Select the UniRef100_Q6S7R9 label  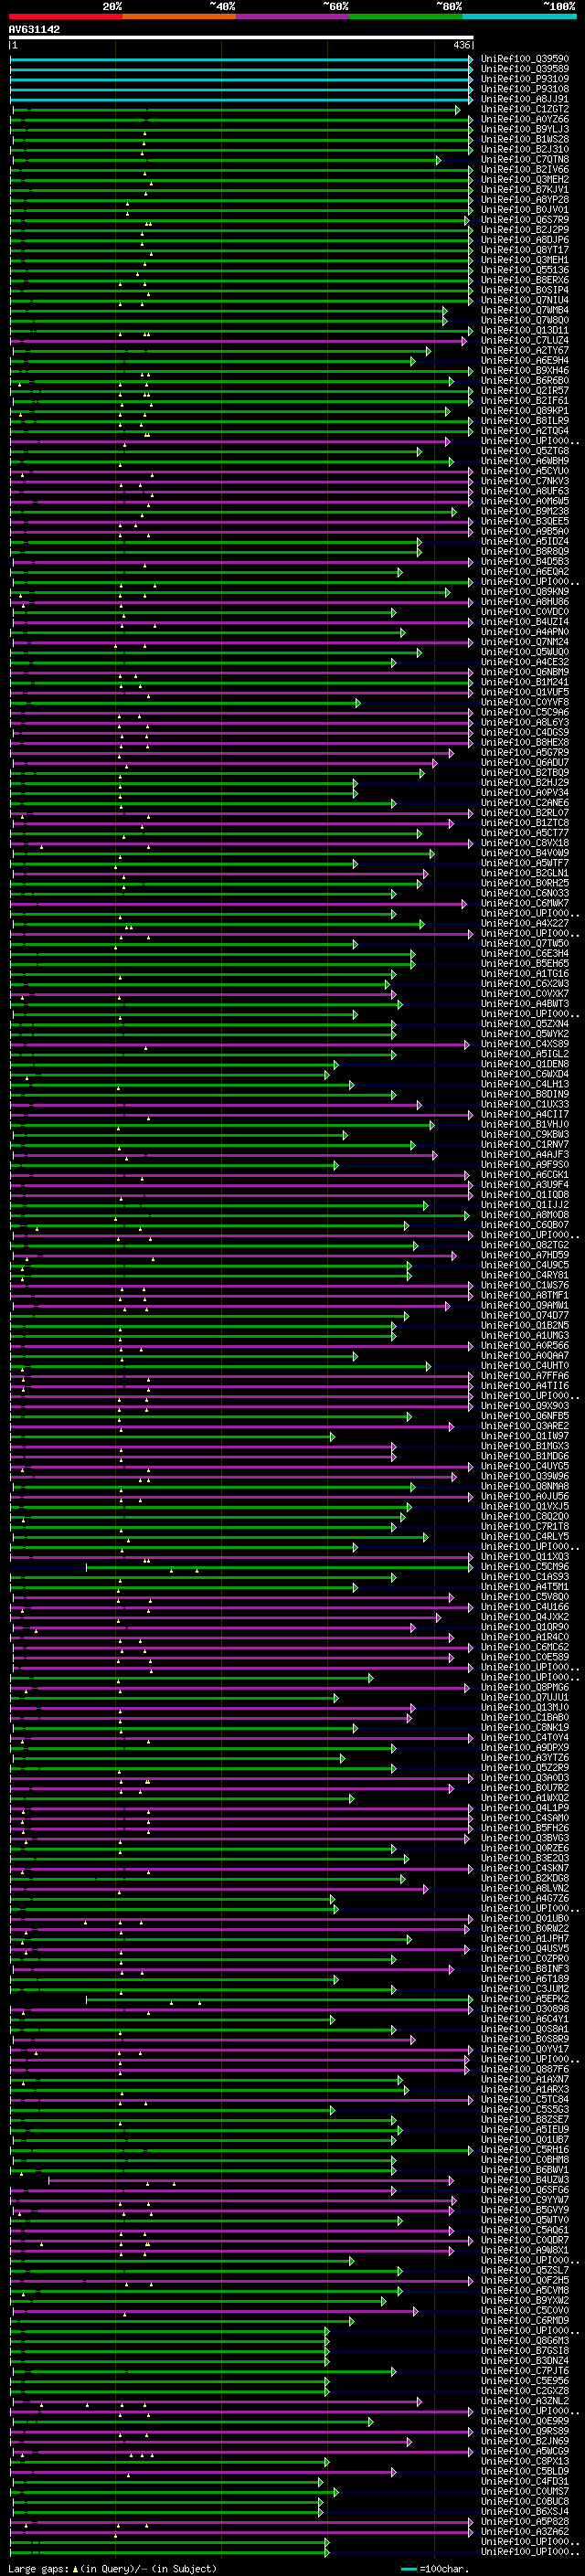tap(525, 220)
